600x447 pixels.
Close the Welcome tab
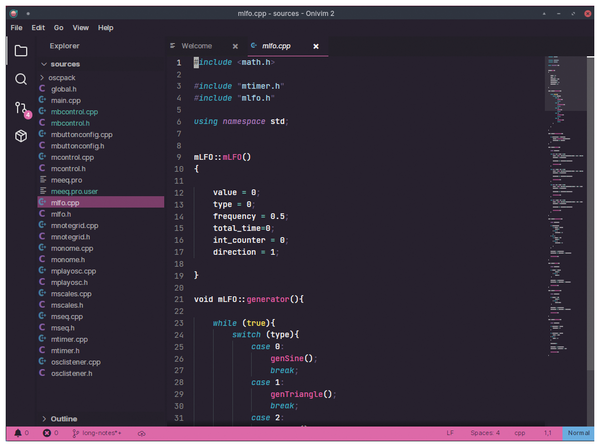[x=235, y=46]
